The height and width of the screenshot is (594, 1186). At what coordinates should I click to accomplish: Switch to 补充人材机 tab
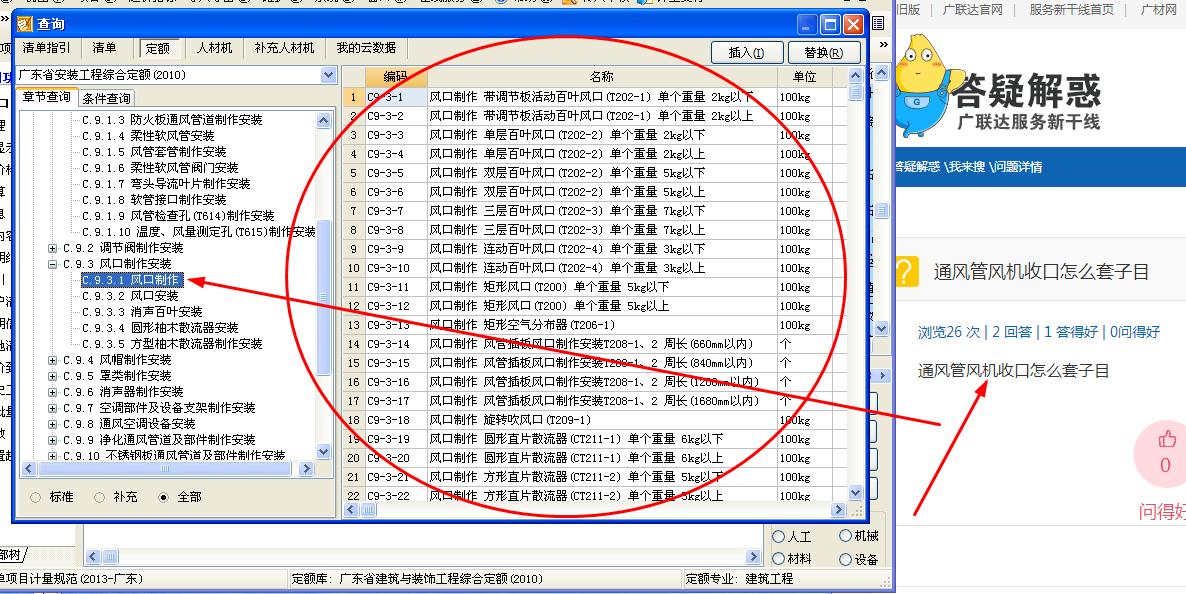(x=284, y=48)
